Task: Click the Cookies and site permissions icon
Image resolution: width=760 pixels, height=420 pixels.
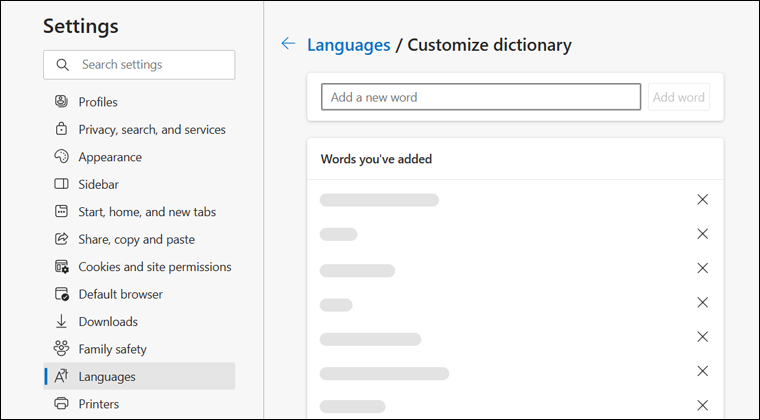Action: click(x=61, y=267)
